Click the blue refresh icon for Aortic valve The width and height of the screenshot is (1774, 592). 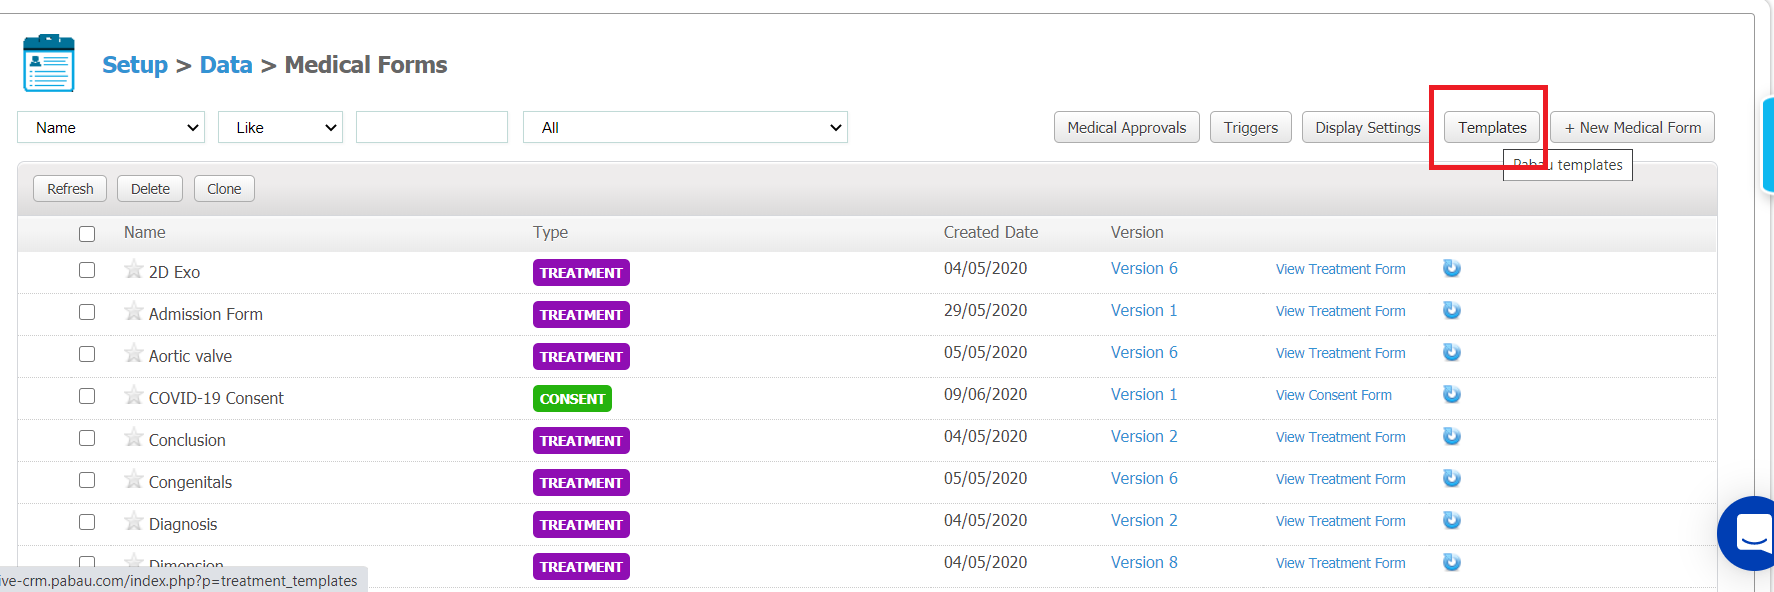[x=1452, y=352]
